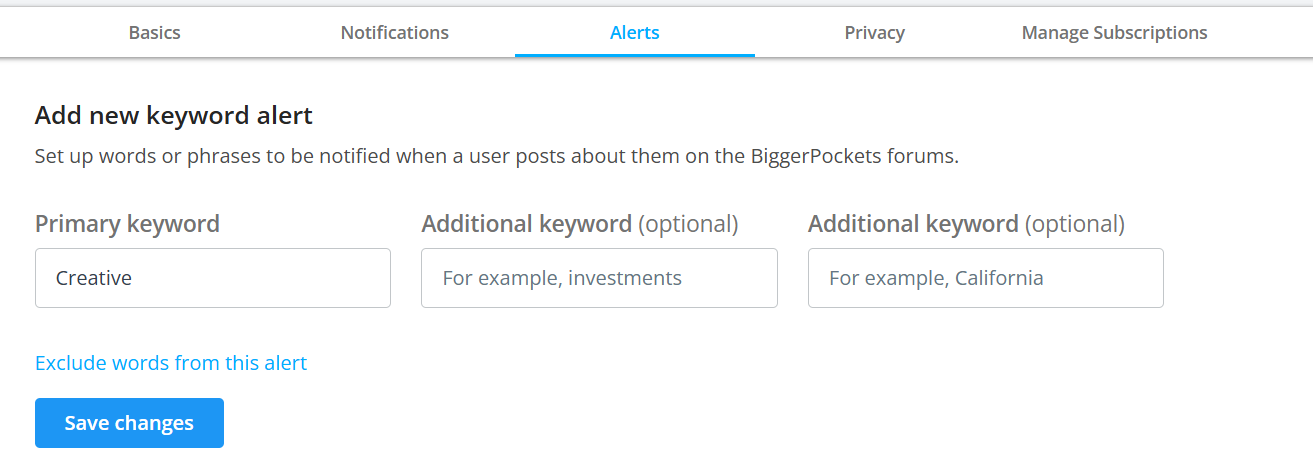
Task: Click the word Creative in the field
Action: point(94,278)
